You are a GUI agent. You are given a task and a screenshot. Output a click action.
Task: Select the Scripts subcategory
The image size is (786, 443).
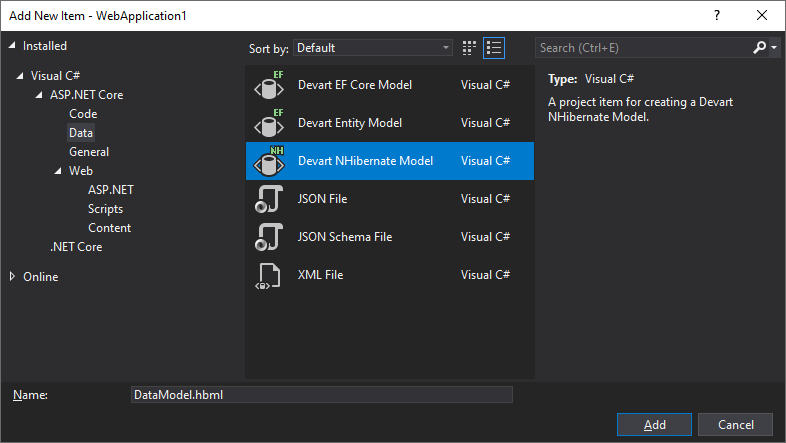click(x=105, y=209)
